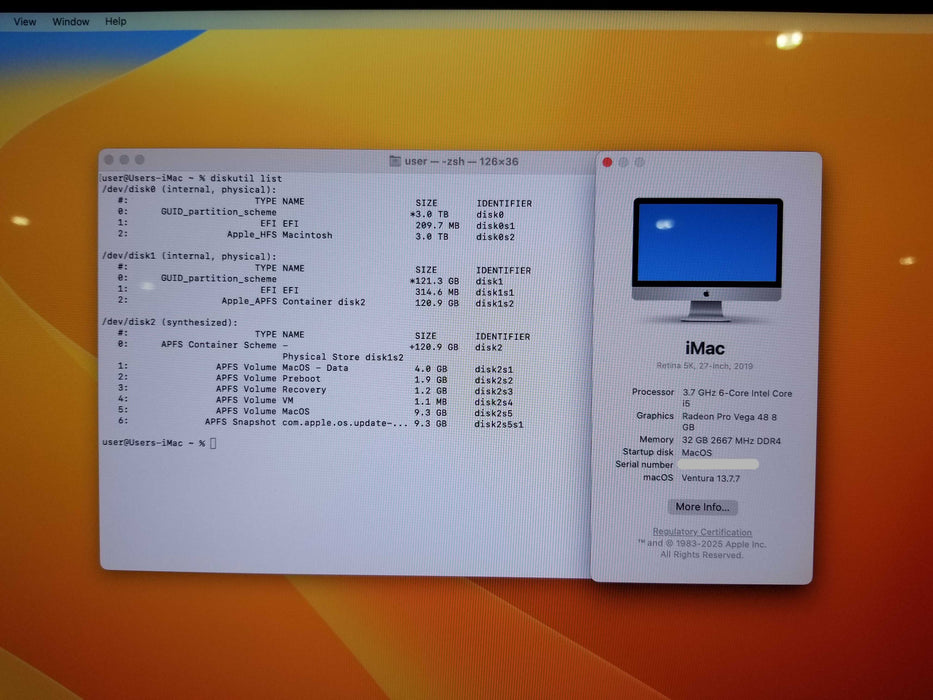Click 'APFS Volume VM' row
The width and height of the screenshot is (933, 700).
tap(315, 401)
